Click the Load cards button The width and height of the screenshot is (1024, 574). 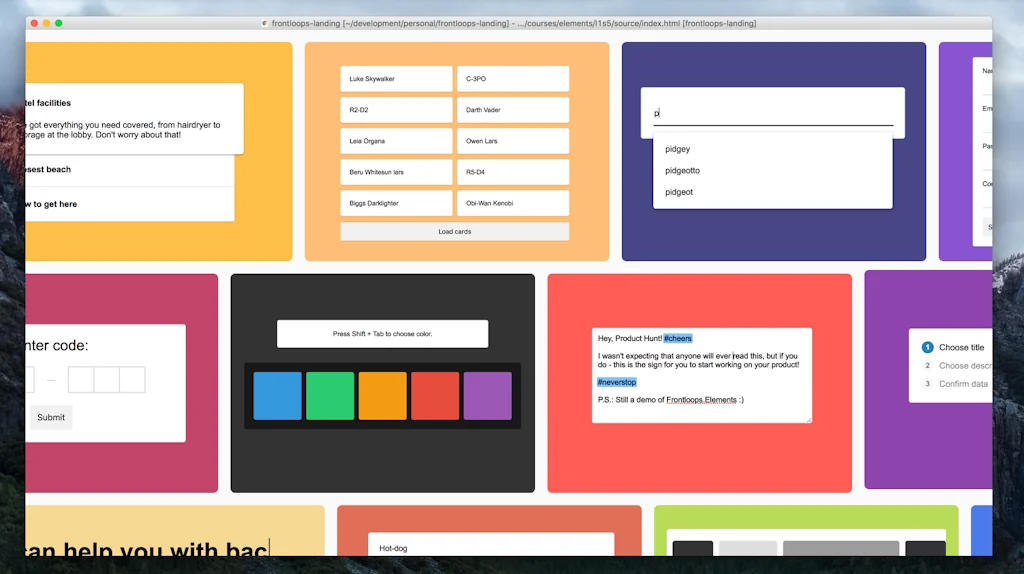(x=455, y=232)
